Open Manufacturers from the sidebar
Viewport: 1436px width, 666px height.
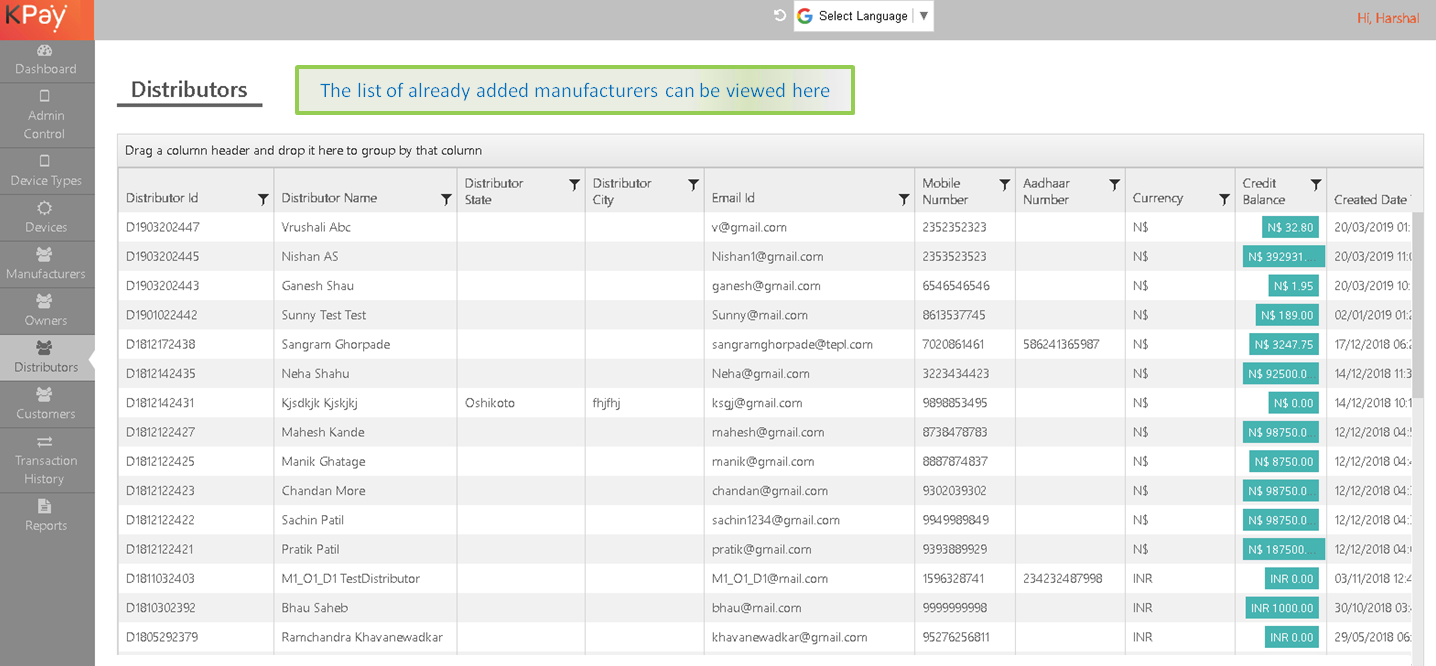coord(45,264)
